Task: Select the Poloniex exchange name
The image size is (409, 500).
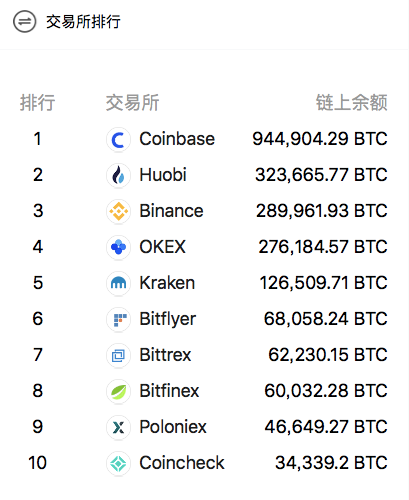Action: pos(173,427)
